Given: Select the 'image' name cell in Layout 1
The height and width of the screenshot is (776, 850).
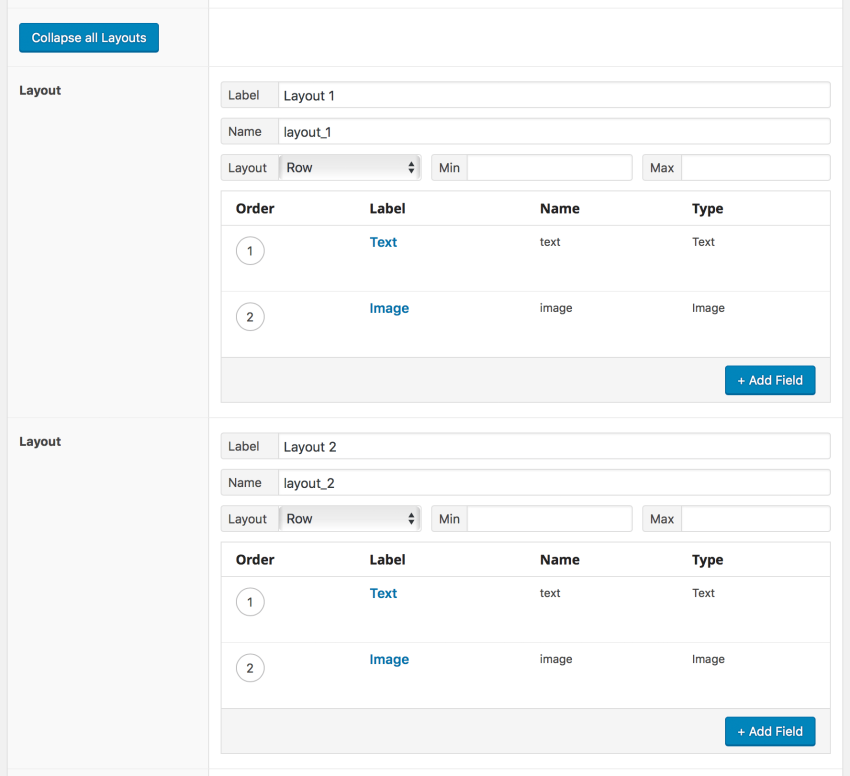Looking at the screenshot, I should pos(556,308).
